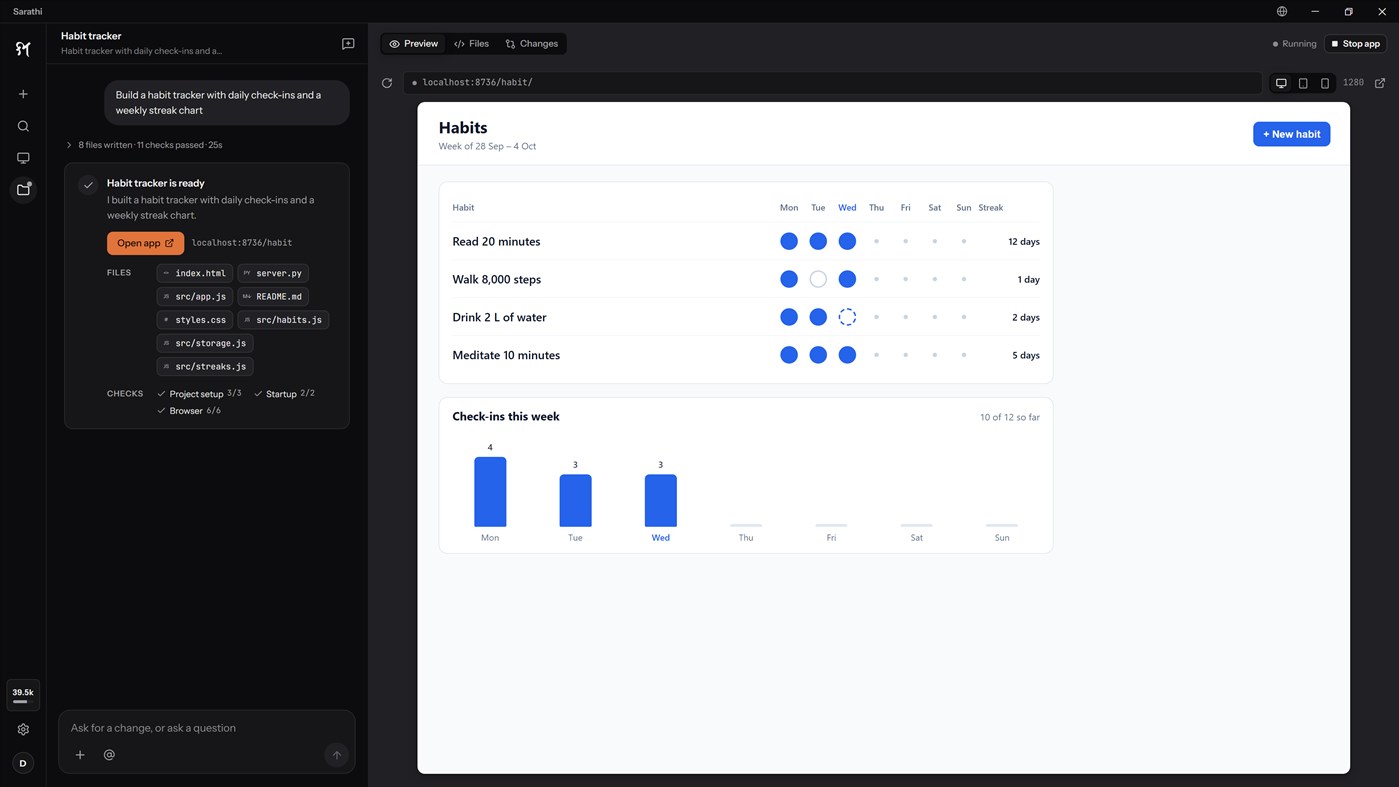Open the src/streaks.js file chip
This screenshot has height=787, width=1399.
coord(205,366)
